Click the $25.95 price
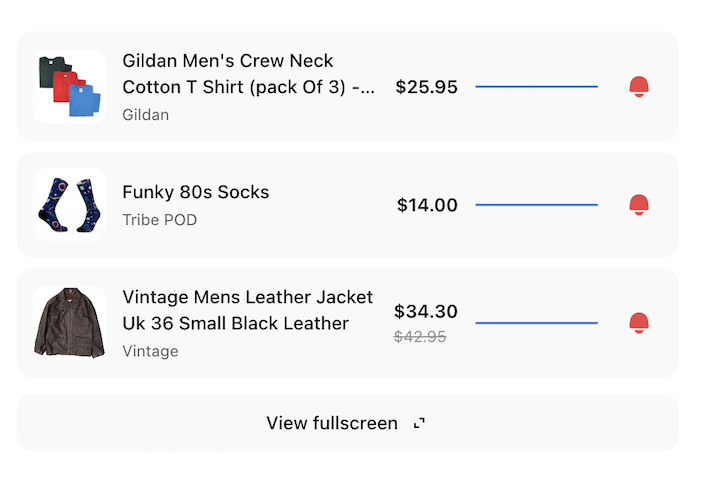Viewport: 706px width, 478px height. point(426,87)
